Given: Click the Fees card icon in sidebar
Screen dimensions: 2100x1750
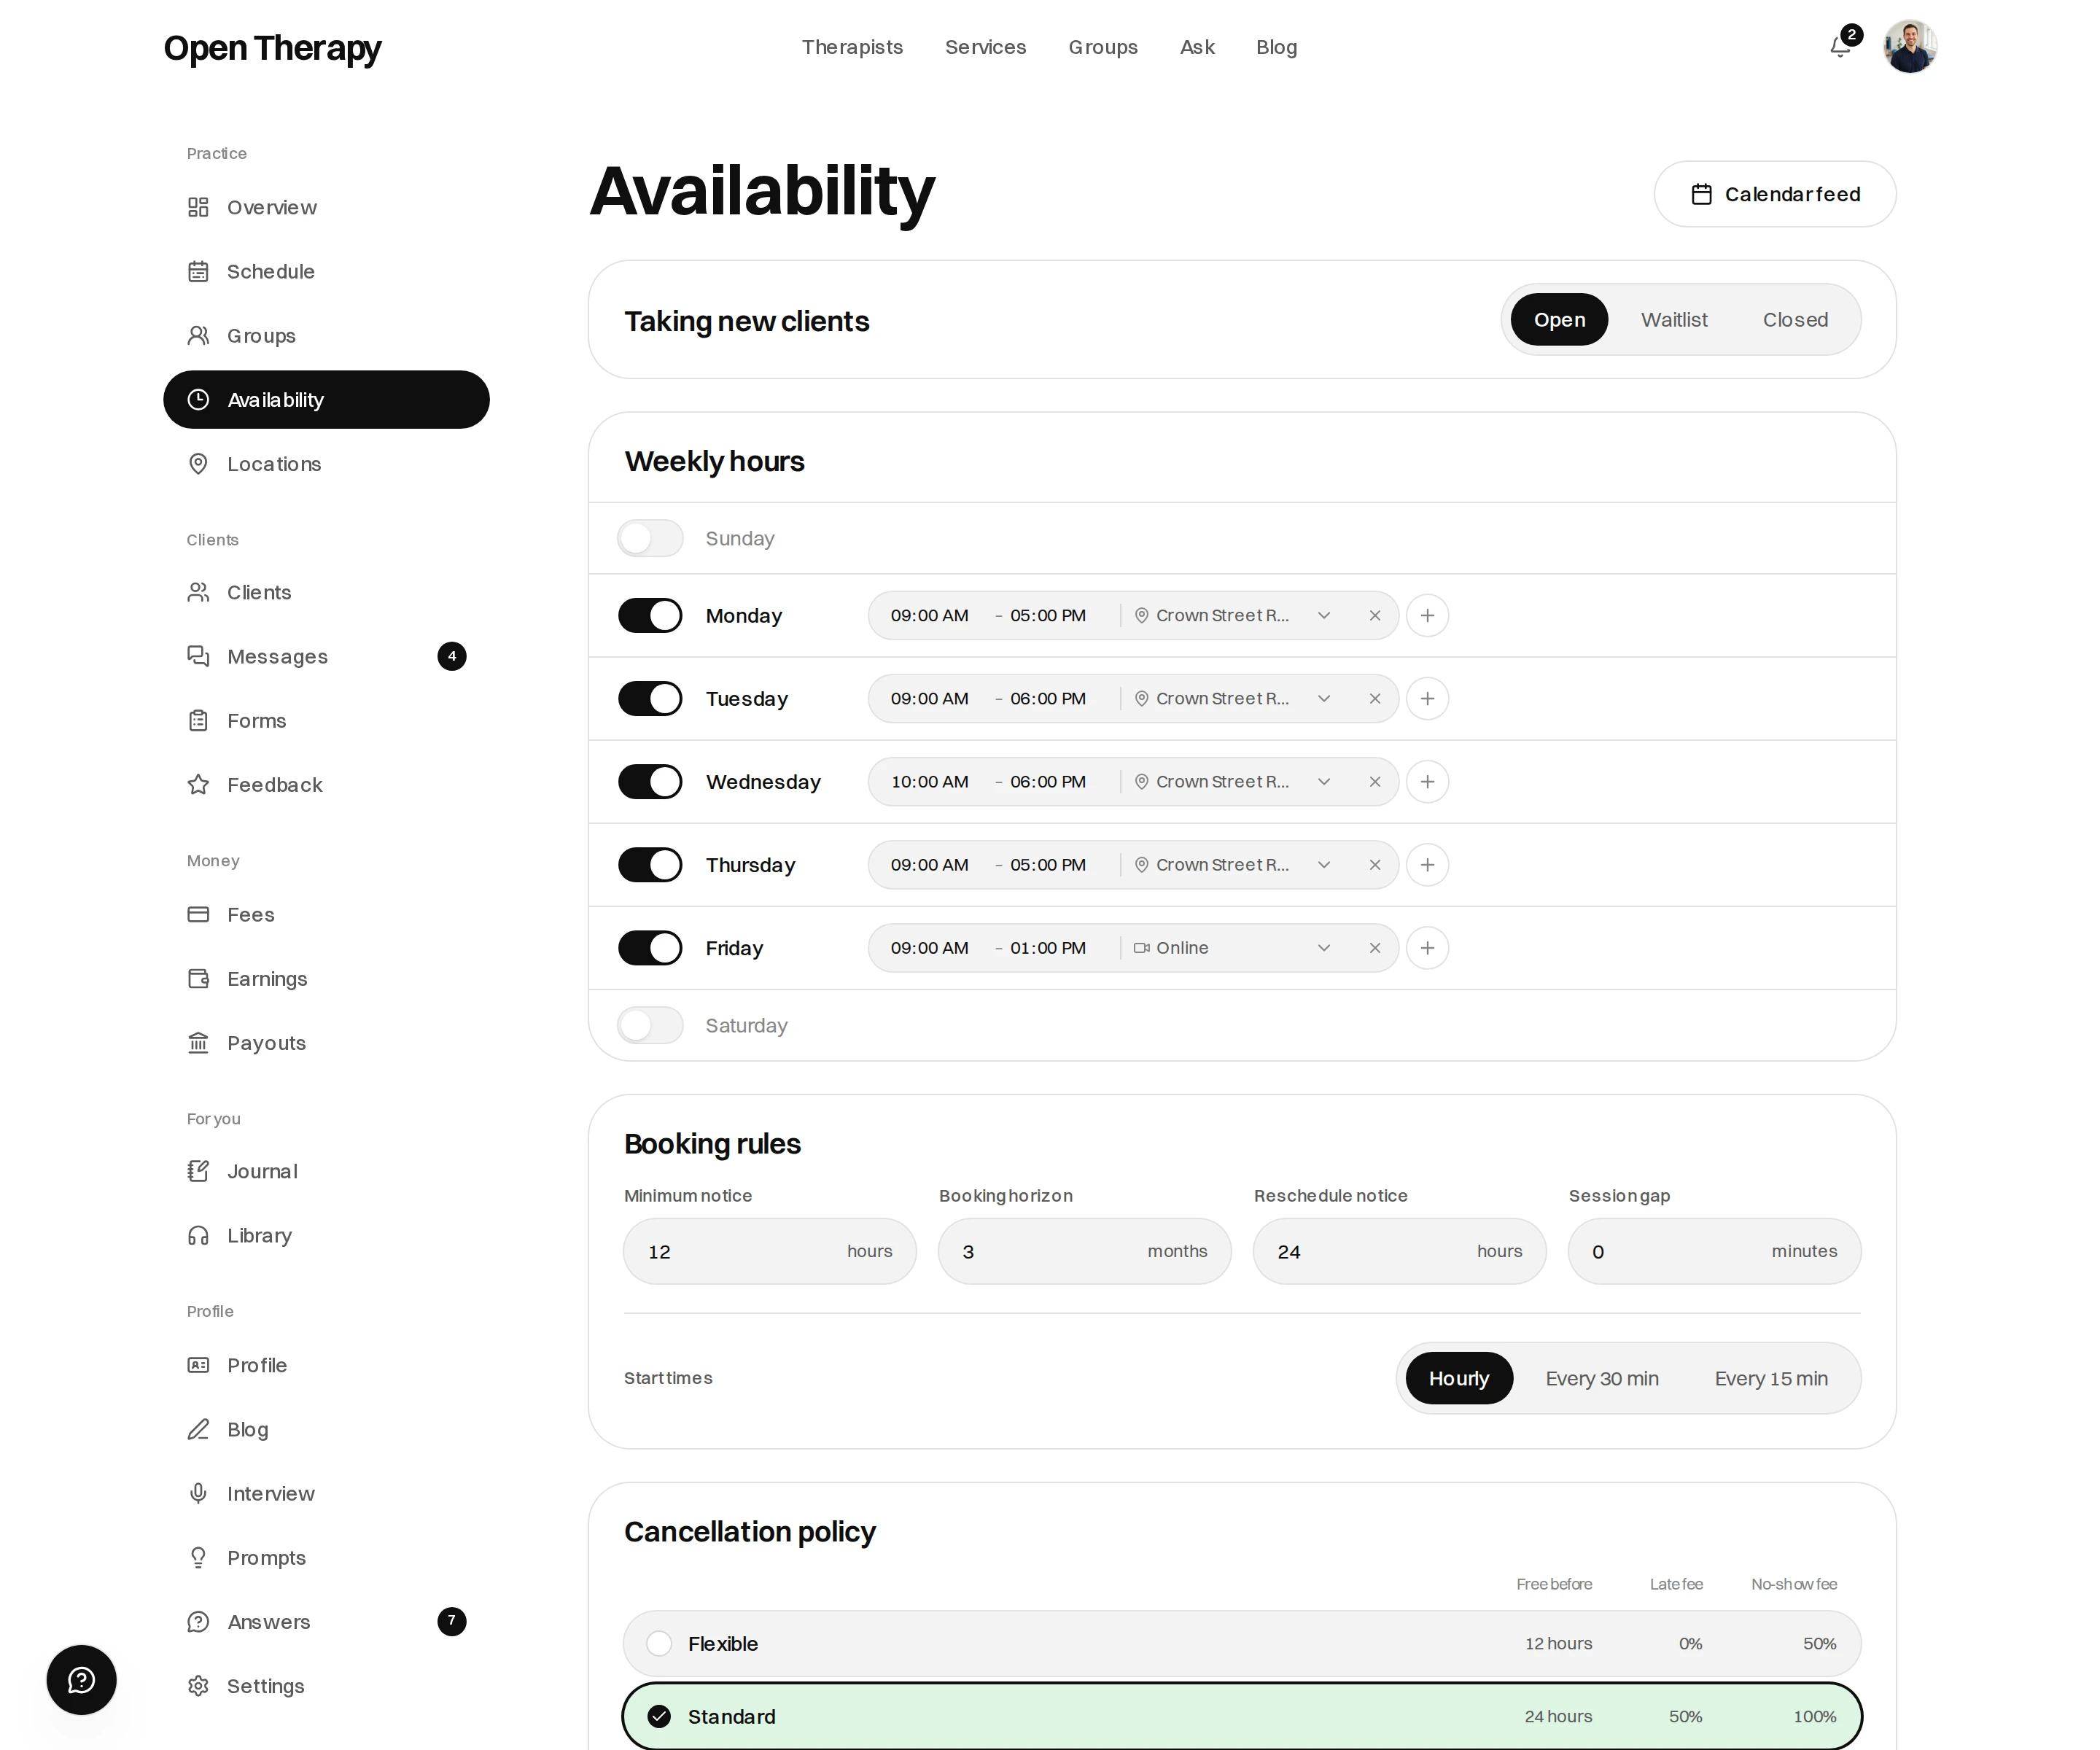Looking at the screenshot, I should pyautogui.click(x=198, y=914).
